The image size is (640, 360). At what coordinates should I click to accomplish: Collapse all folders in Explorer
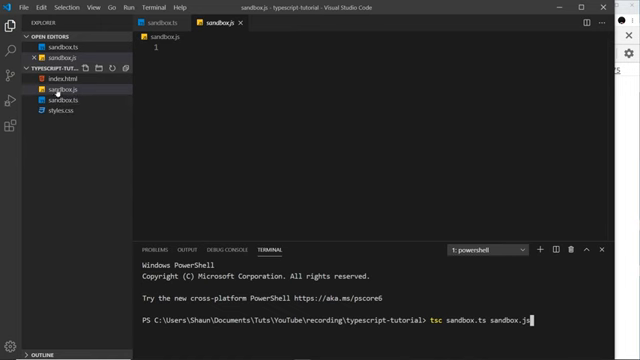126,68
